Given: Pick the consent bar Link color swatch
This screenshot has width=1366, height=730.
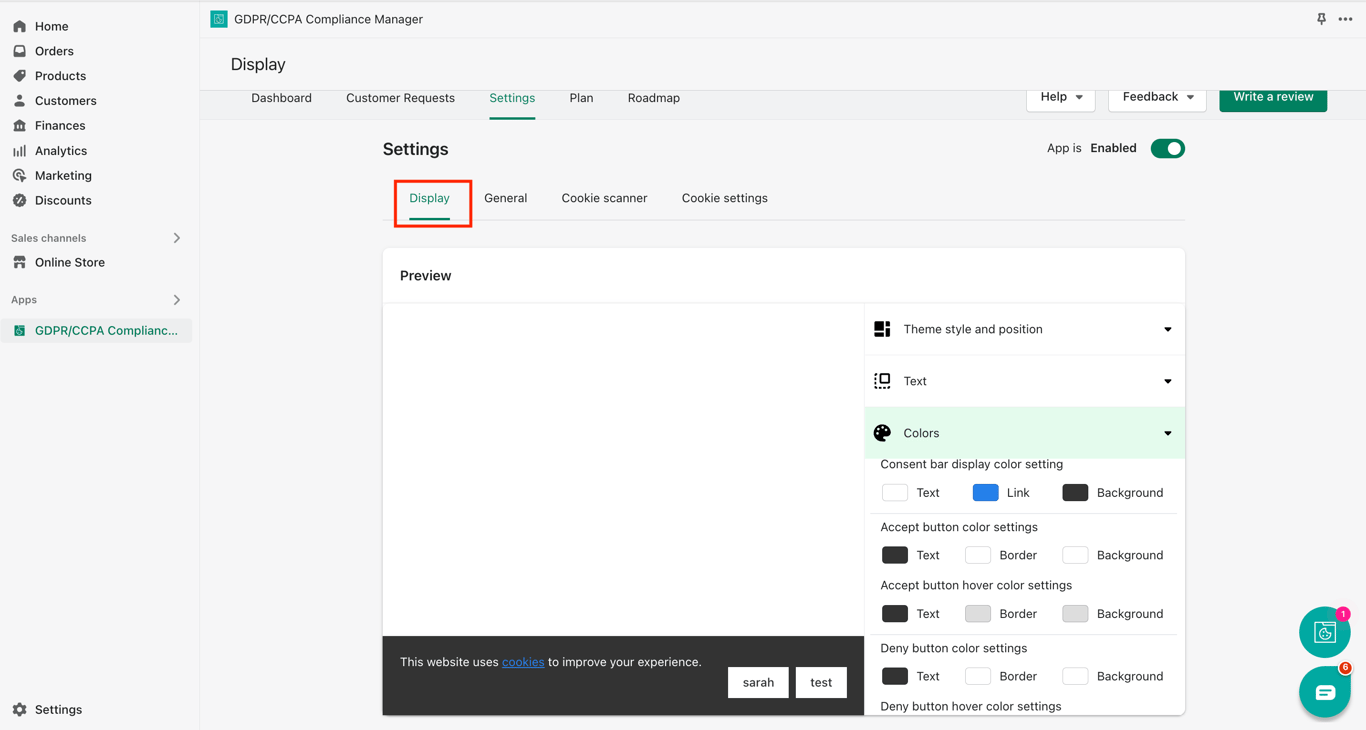Looking at the screenshot, I should pyautogui.click(x=985, y=493).
